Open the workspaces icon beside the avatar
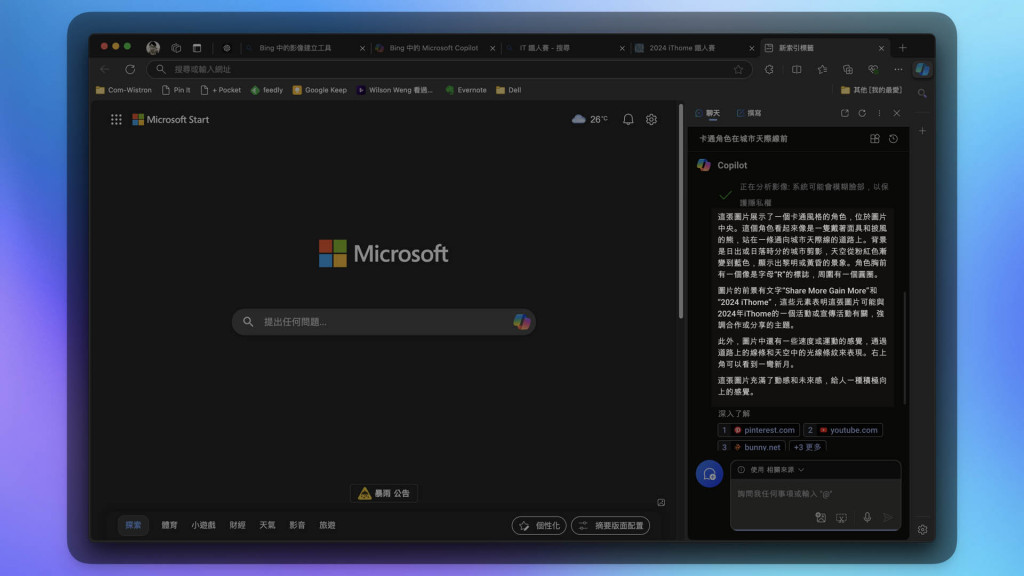The width and height of the screenshot is (1024, 576). (x=176, y=48)
